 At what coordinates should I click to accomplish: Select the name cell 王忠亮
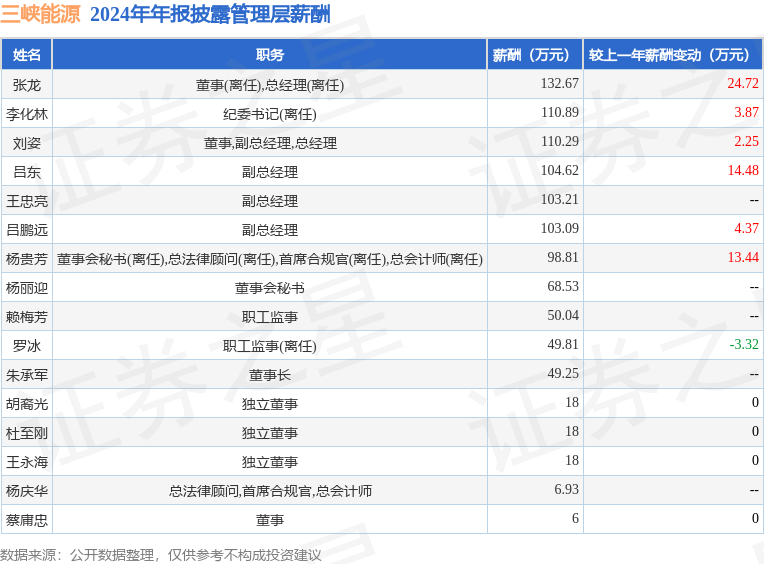[x=27, y=201]
